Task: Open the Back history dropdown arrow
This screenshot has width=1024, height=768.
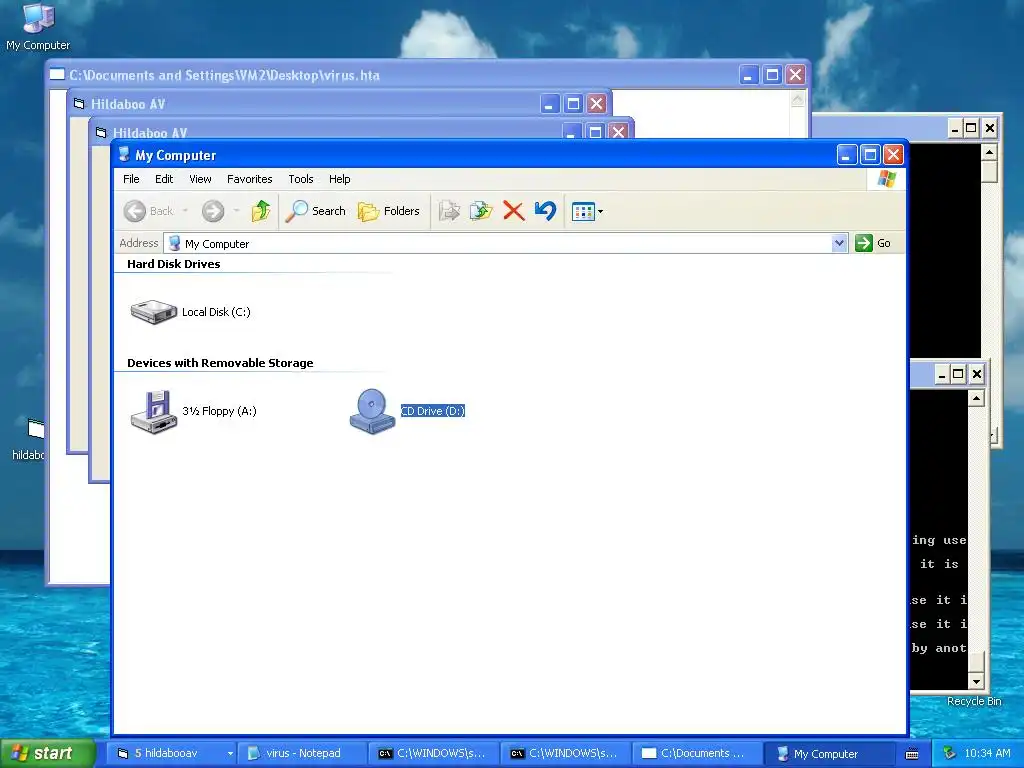Action: coord(185,211)
